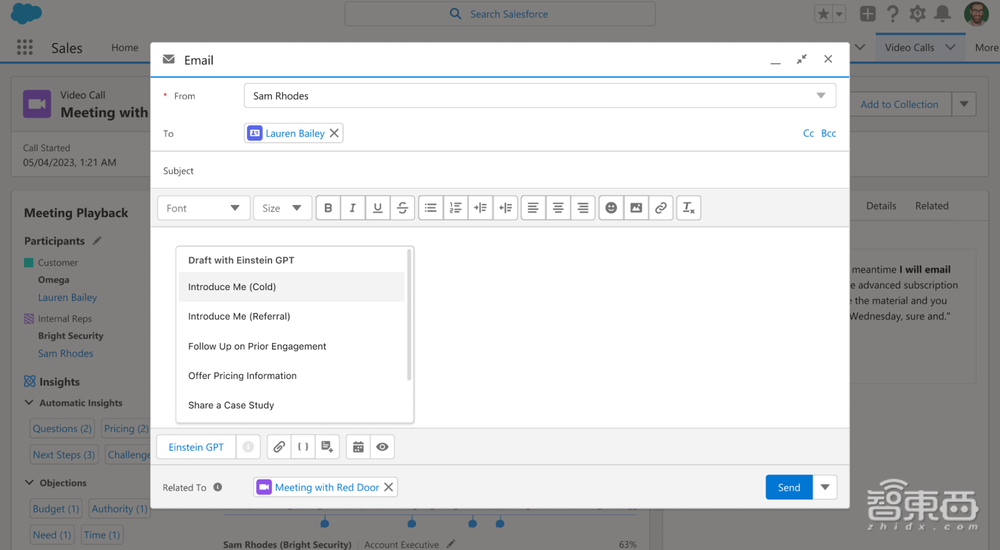1000x550 pixels.
Task: Open the font Size dropdown
Action: 282,208
